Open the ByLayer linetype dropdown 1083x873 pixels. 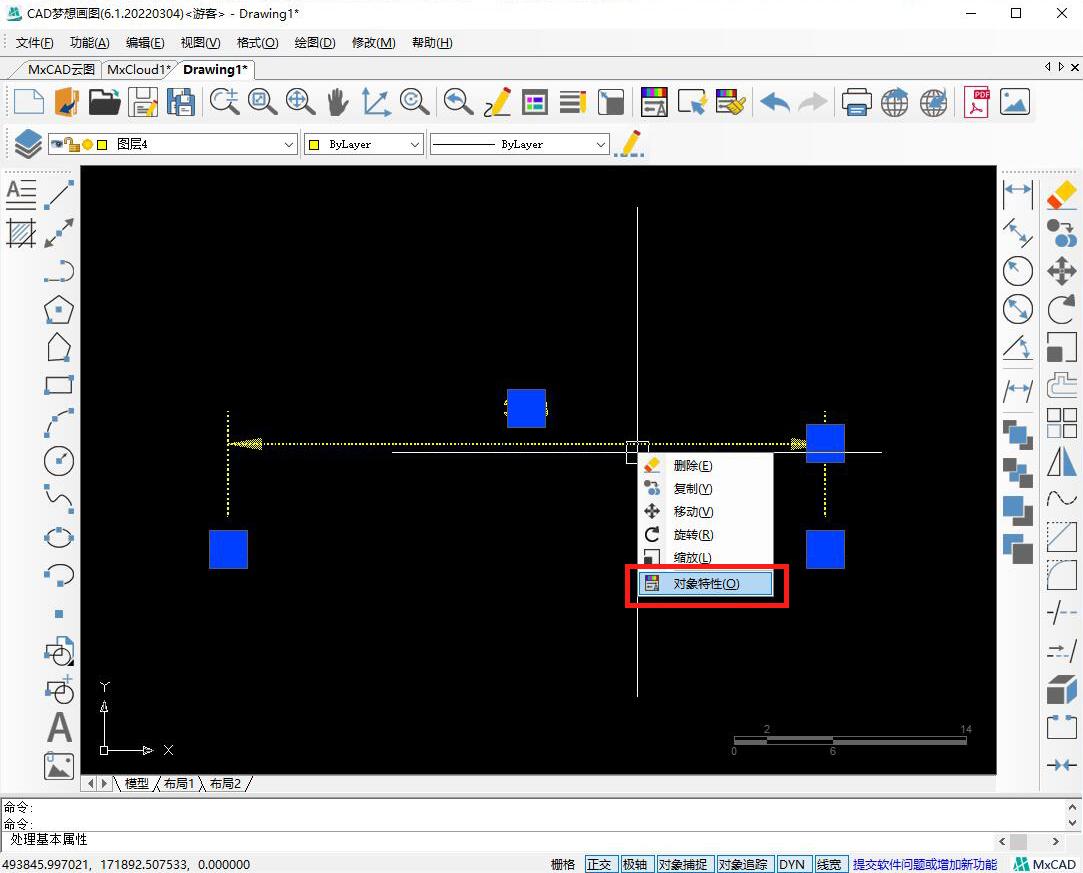point(600,145)
